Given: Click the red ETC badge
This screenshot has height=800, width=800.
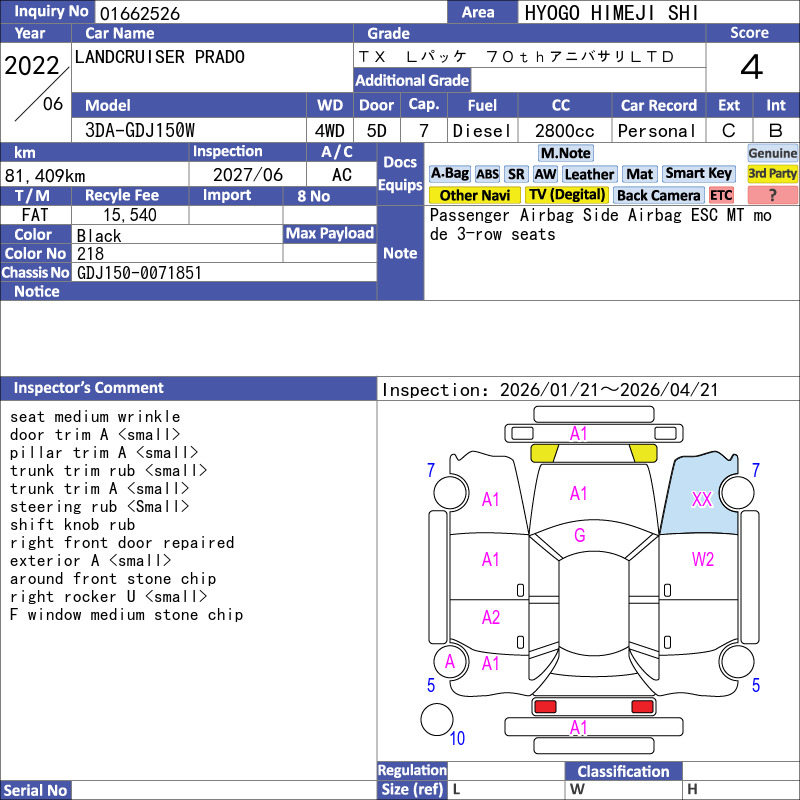Looking at the screenshot, I should coord(721,196).
